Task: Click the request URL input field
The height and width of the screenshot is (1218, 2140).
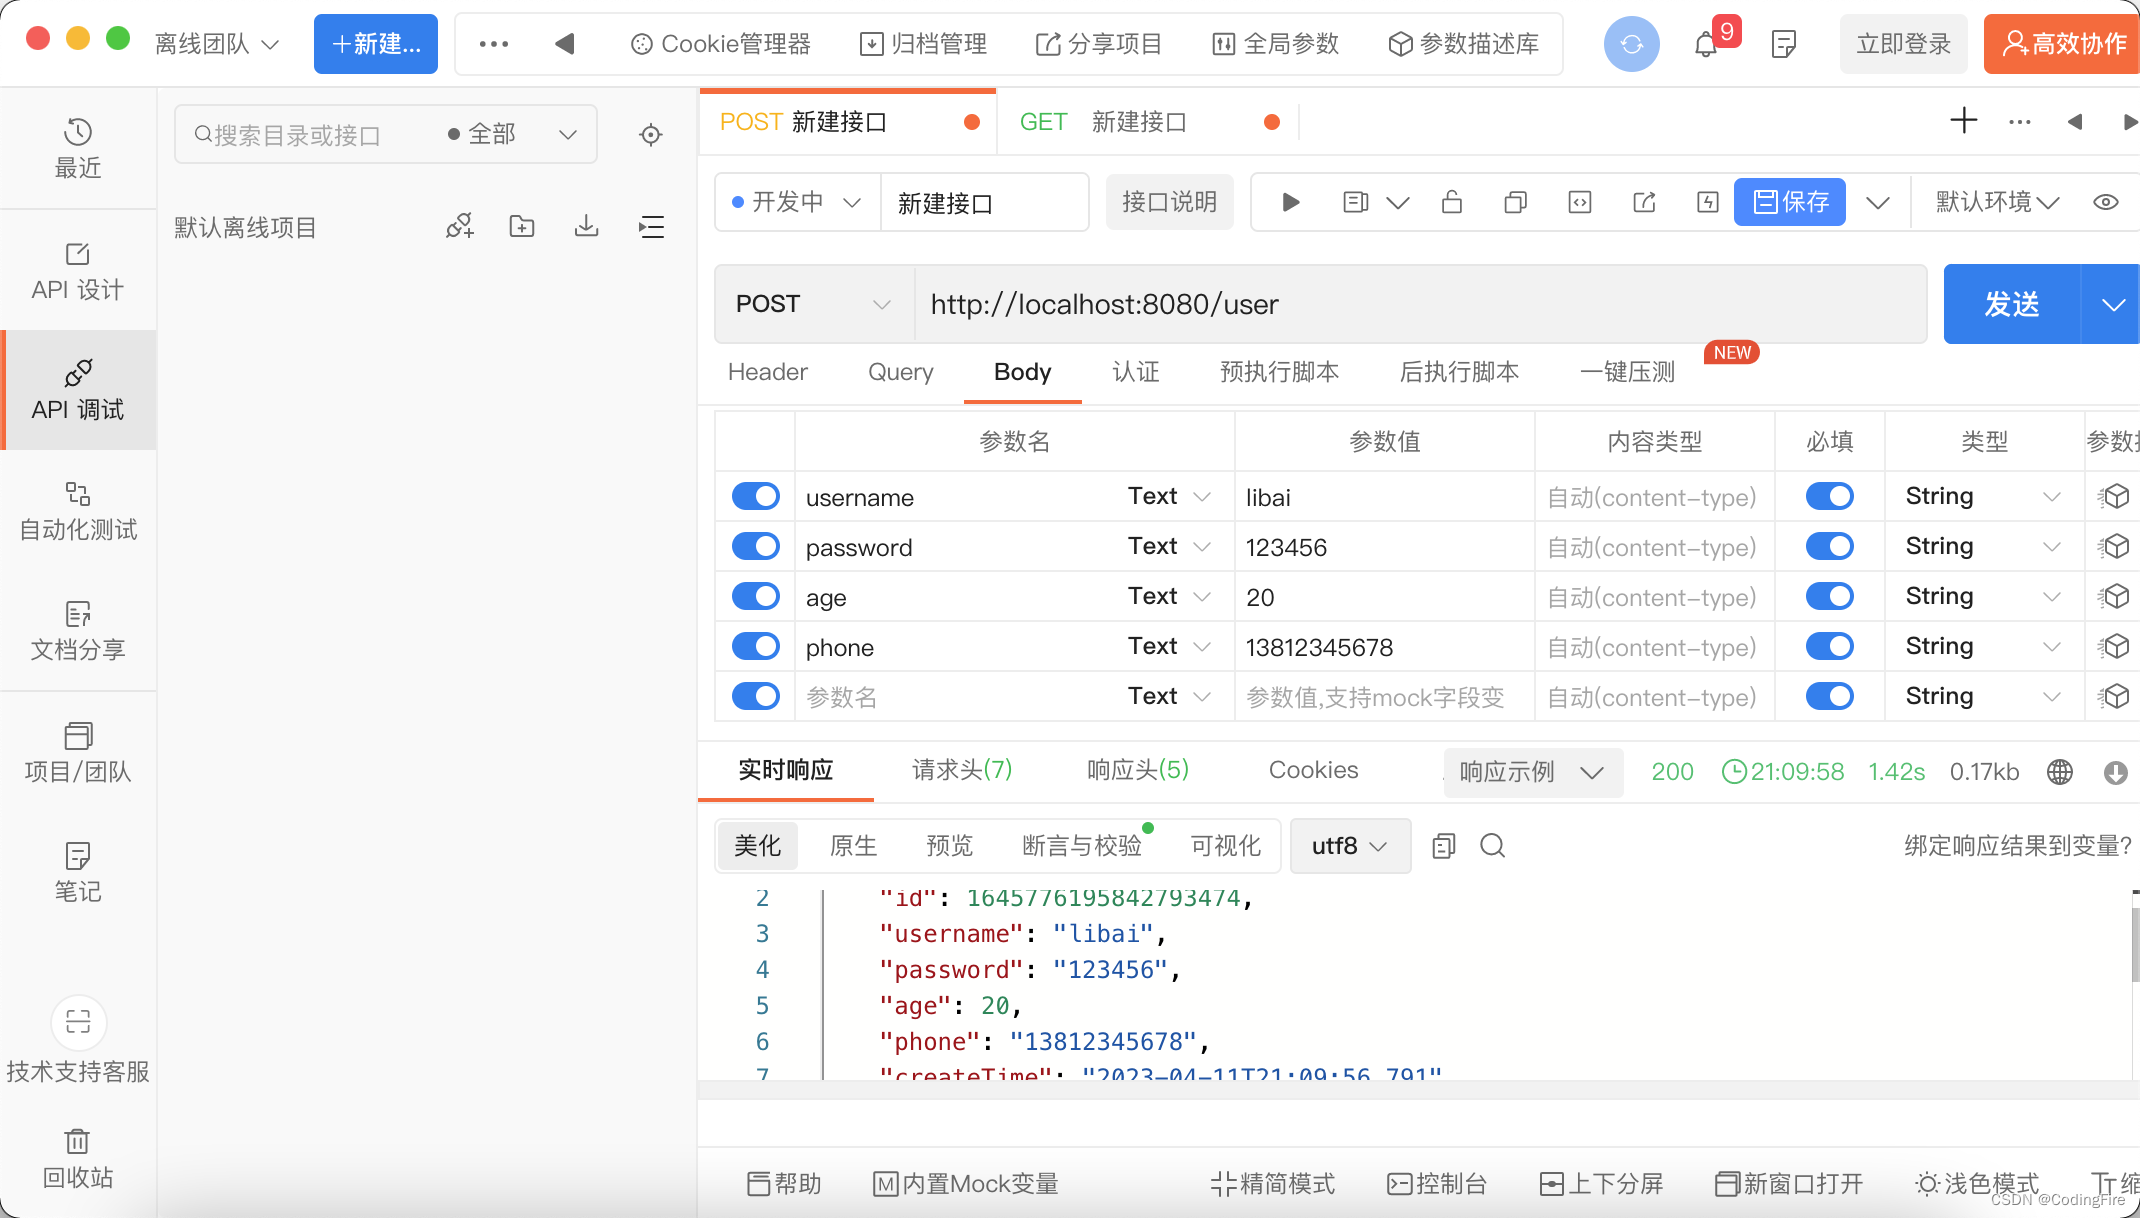Action: tap(1420, 304)
